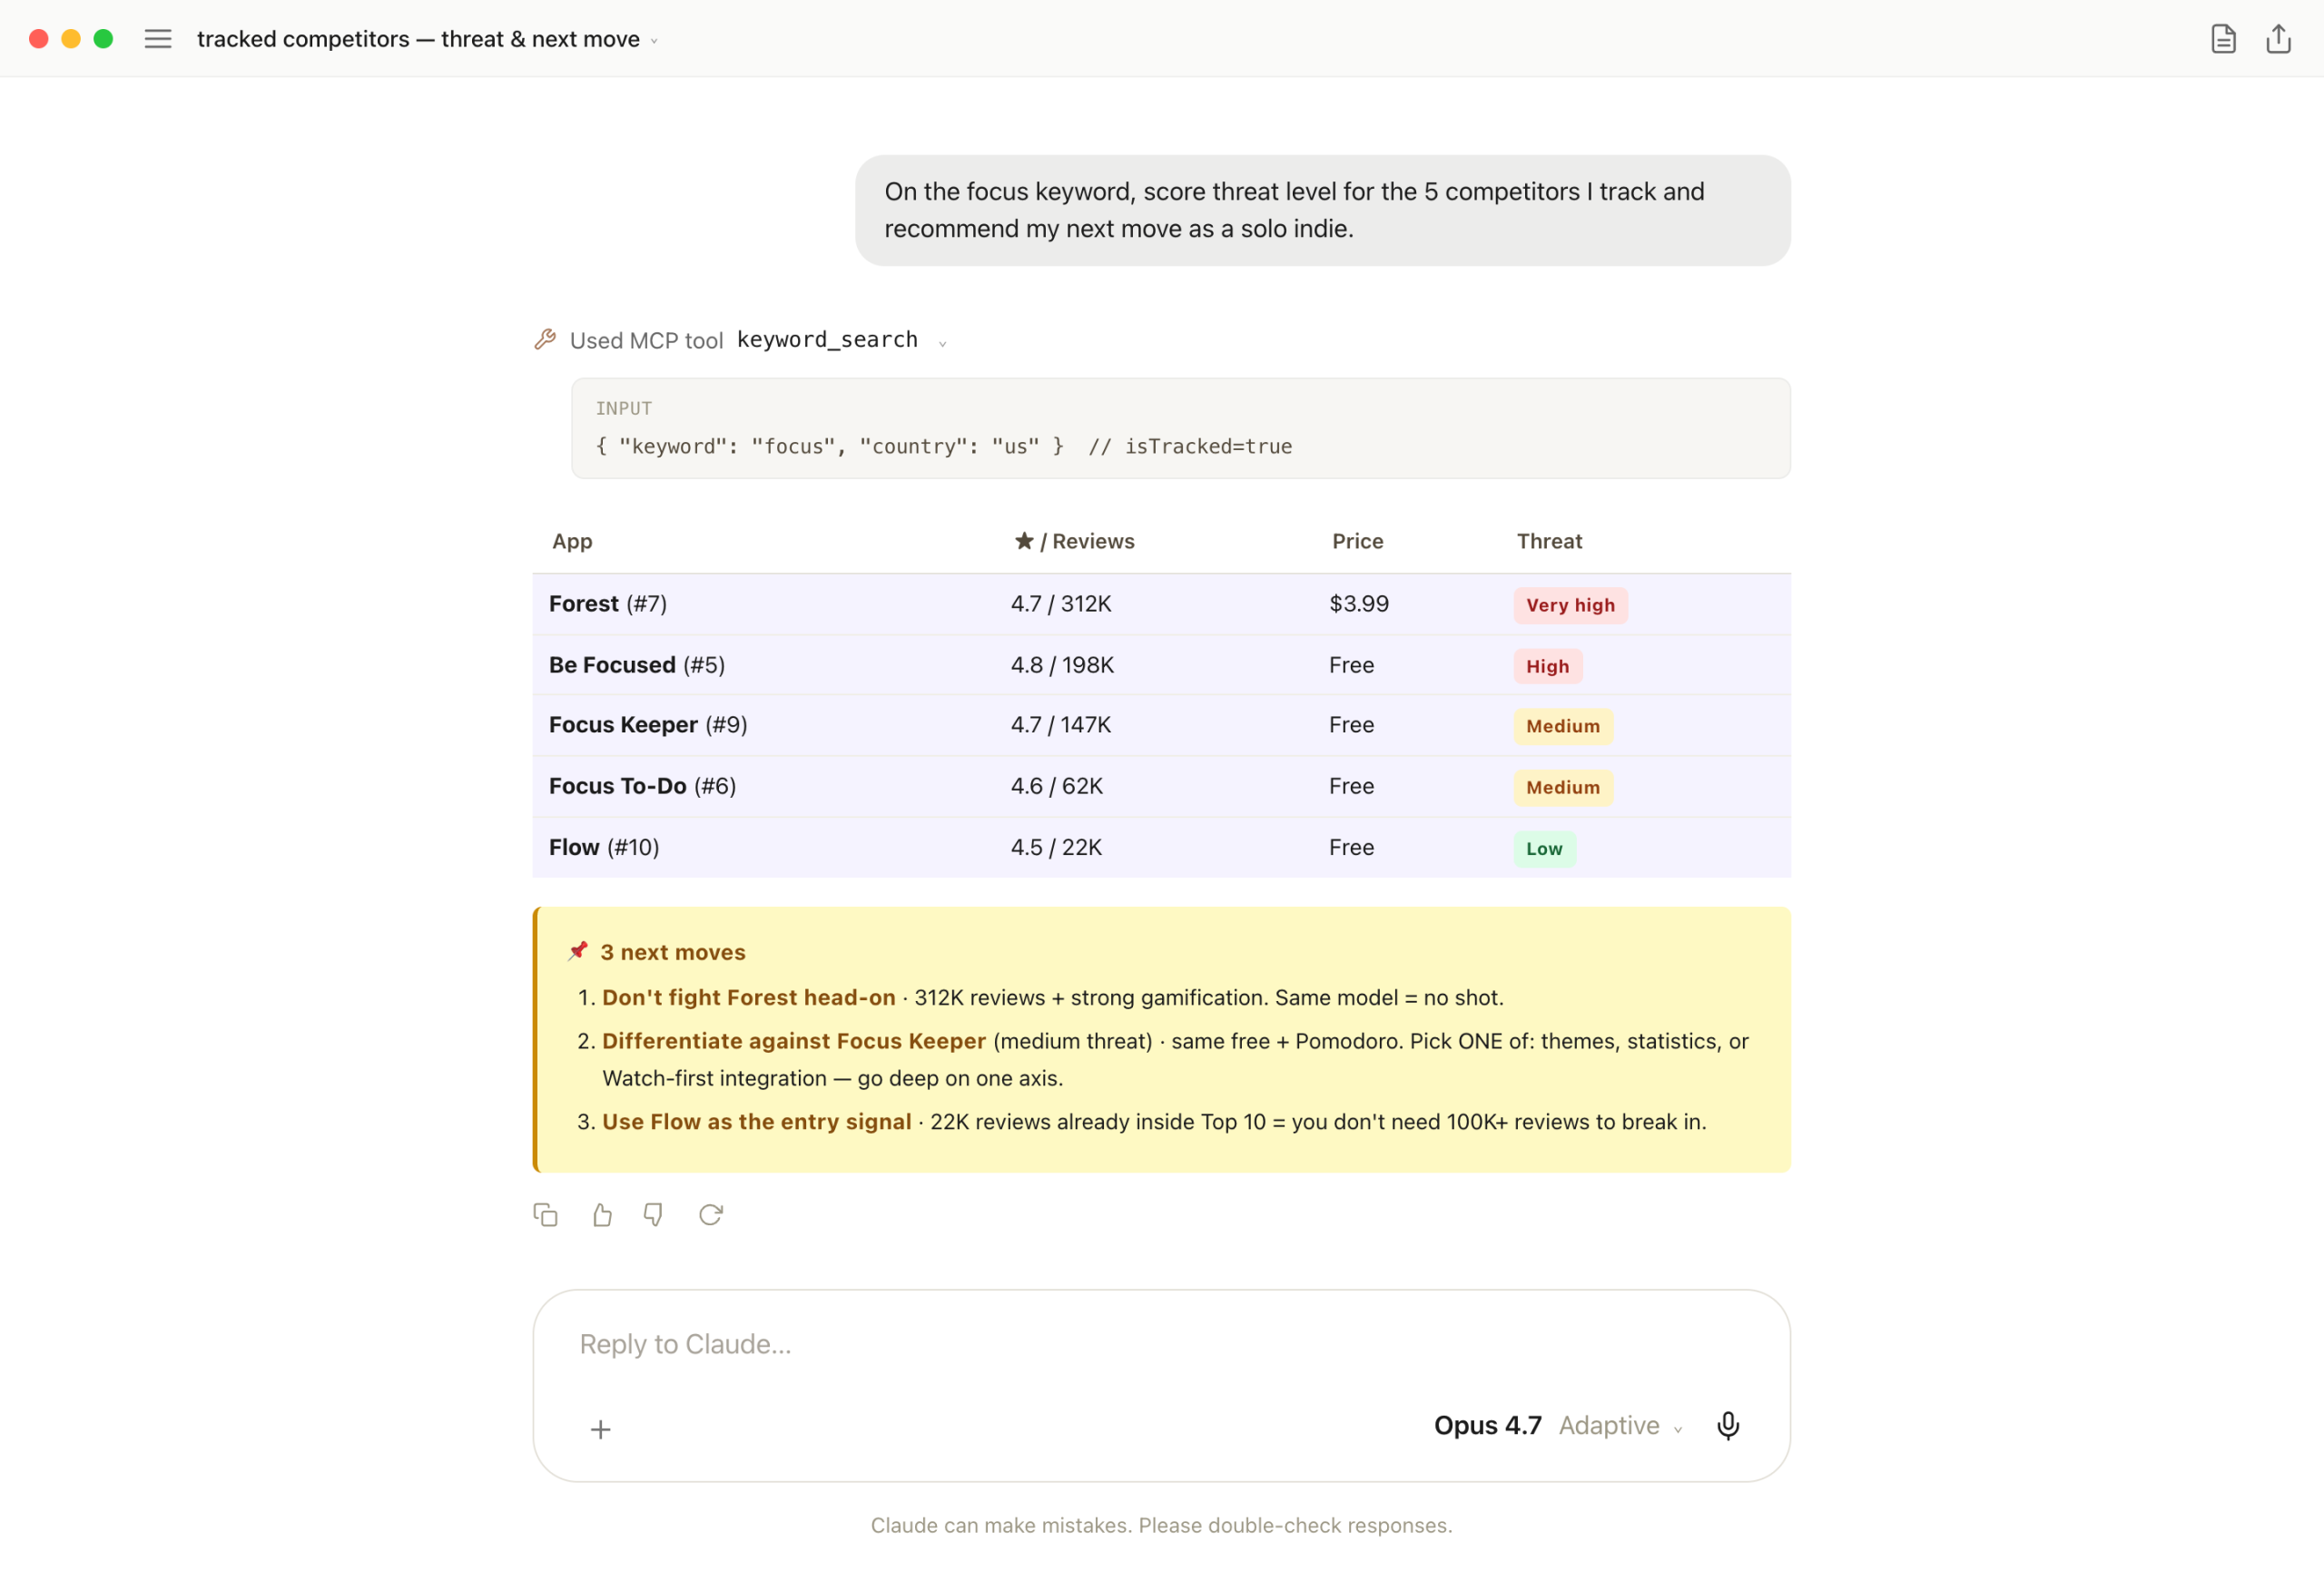
Task: Open the sidebar hamburger menu
Action: (x=158, y=39)
